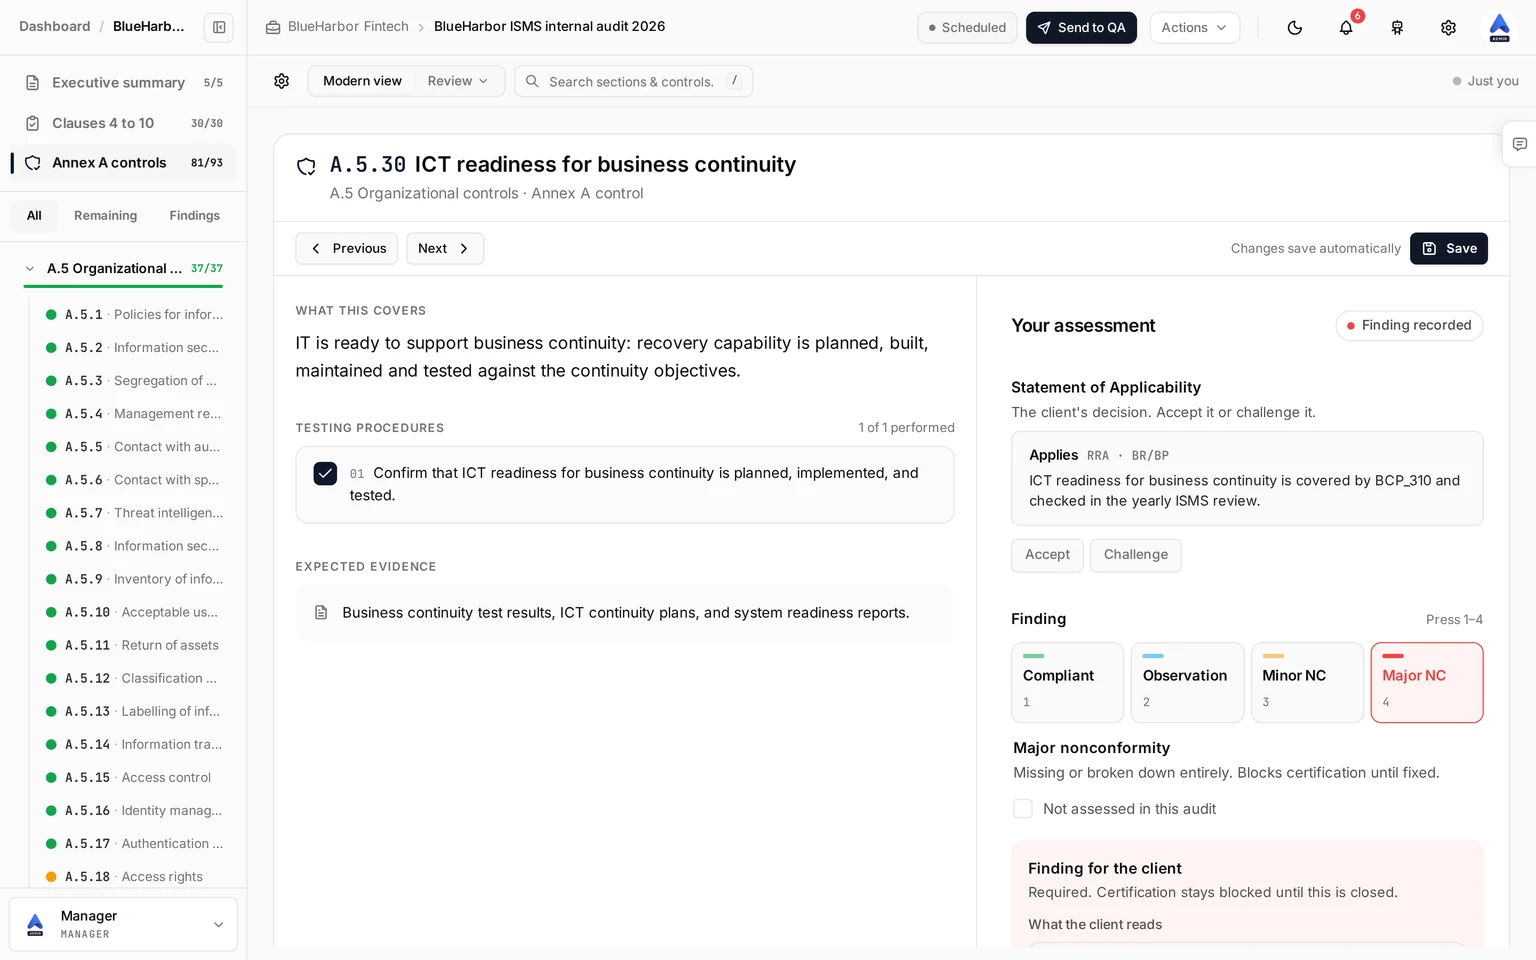Challenge the Statement of Applicability
Viewport: 1536px width, 960px height.
(x=1135, y=555)
